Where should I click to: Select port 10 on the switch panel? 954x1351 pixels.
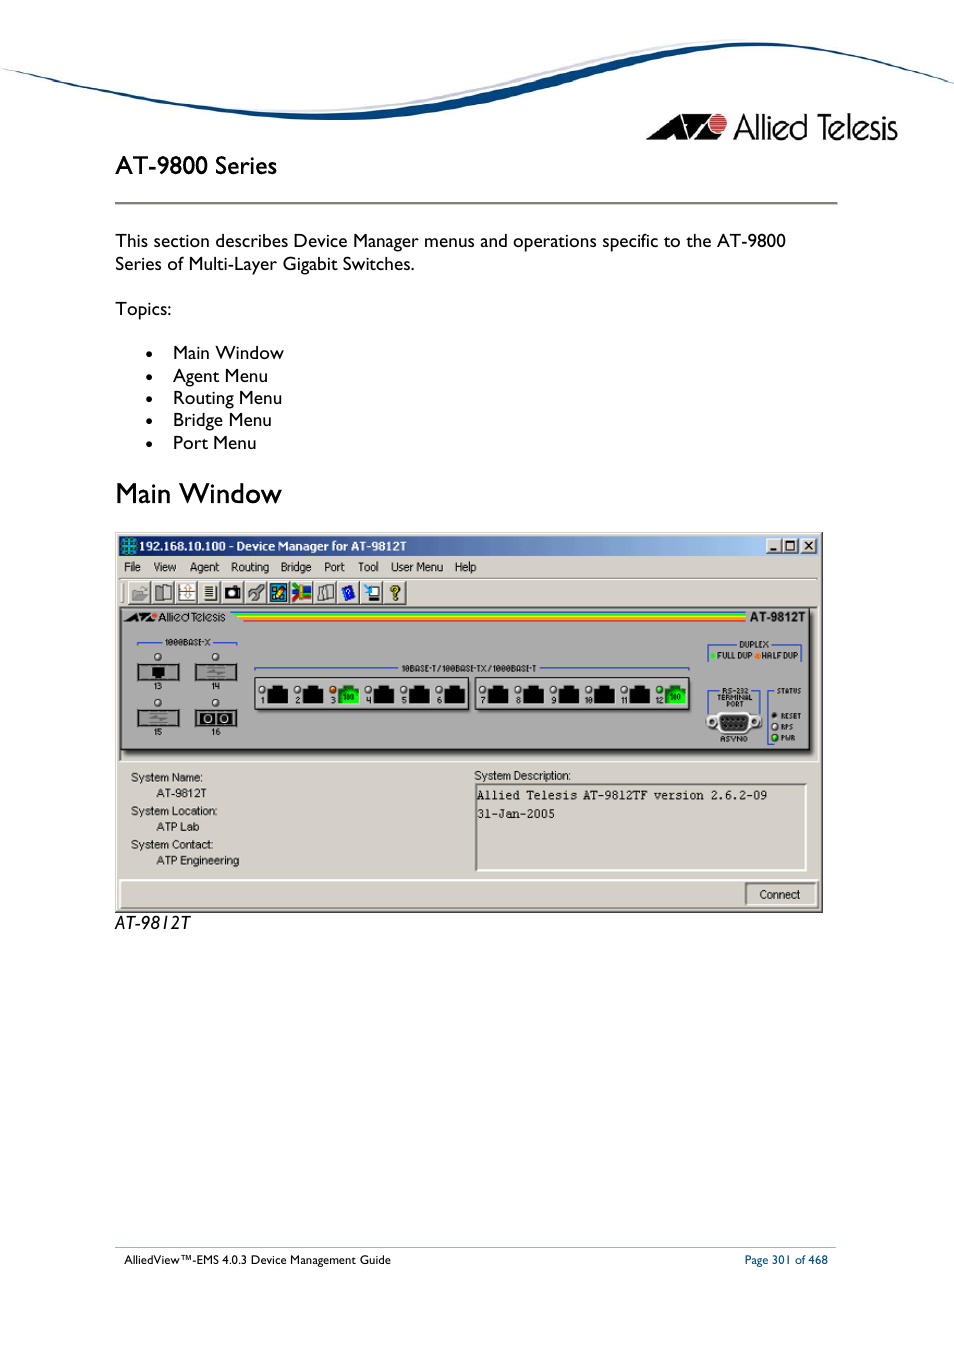click(x=604, y=694)
